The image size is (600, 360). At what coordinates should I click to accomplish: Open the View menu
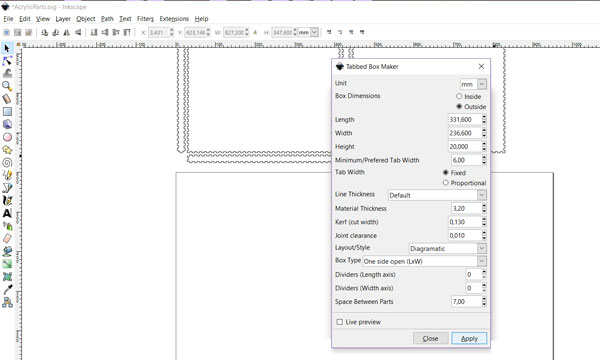tap(43, 19)
